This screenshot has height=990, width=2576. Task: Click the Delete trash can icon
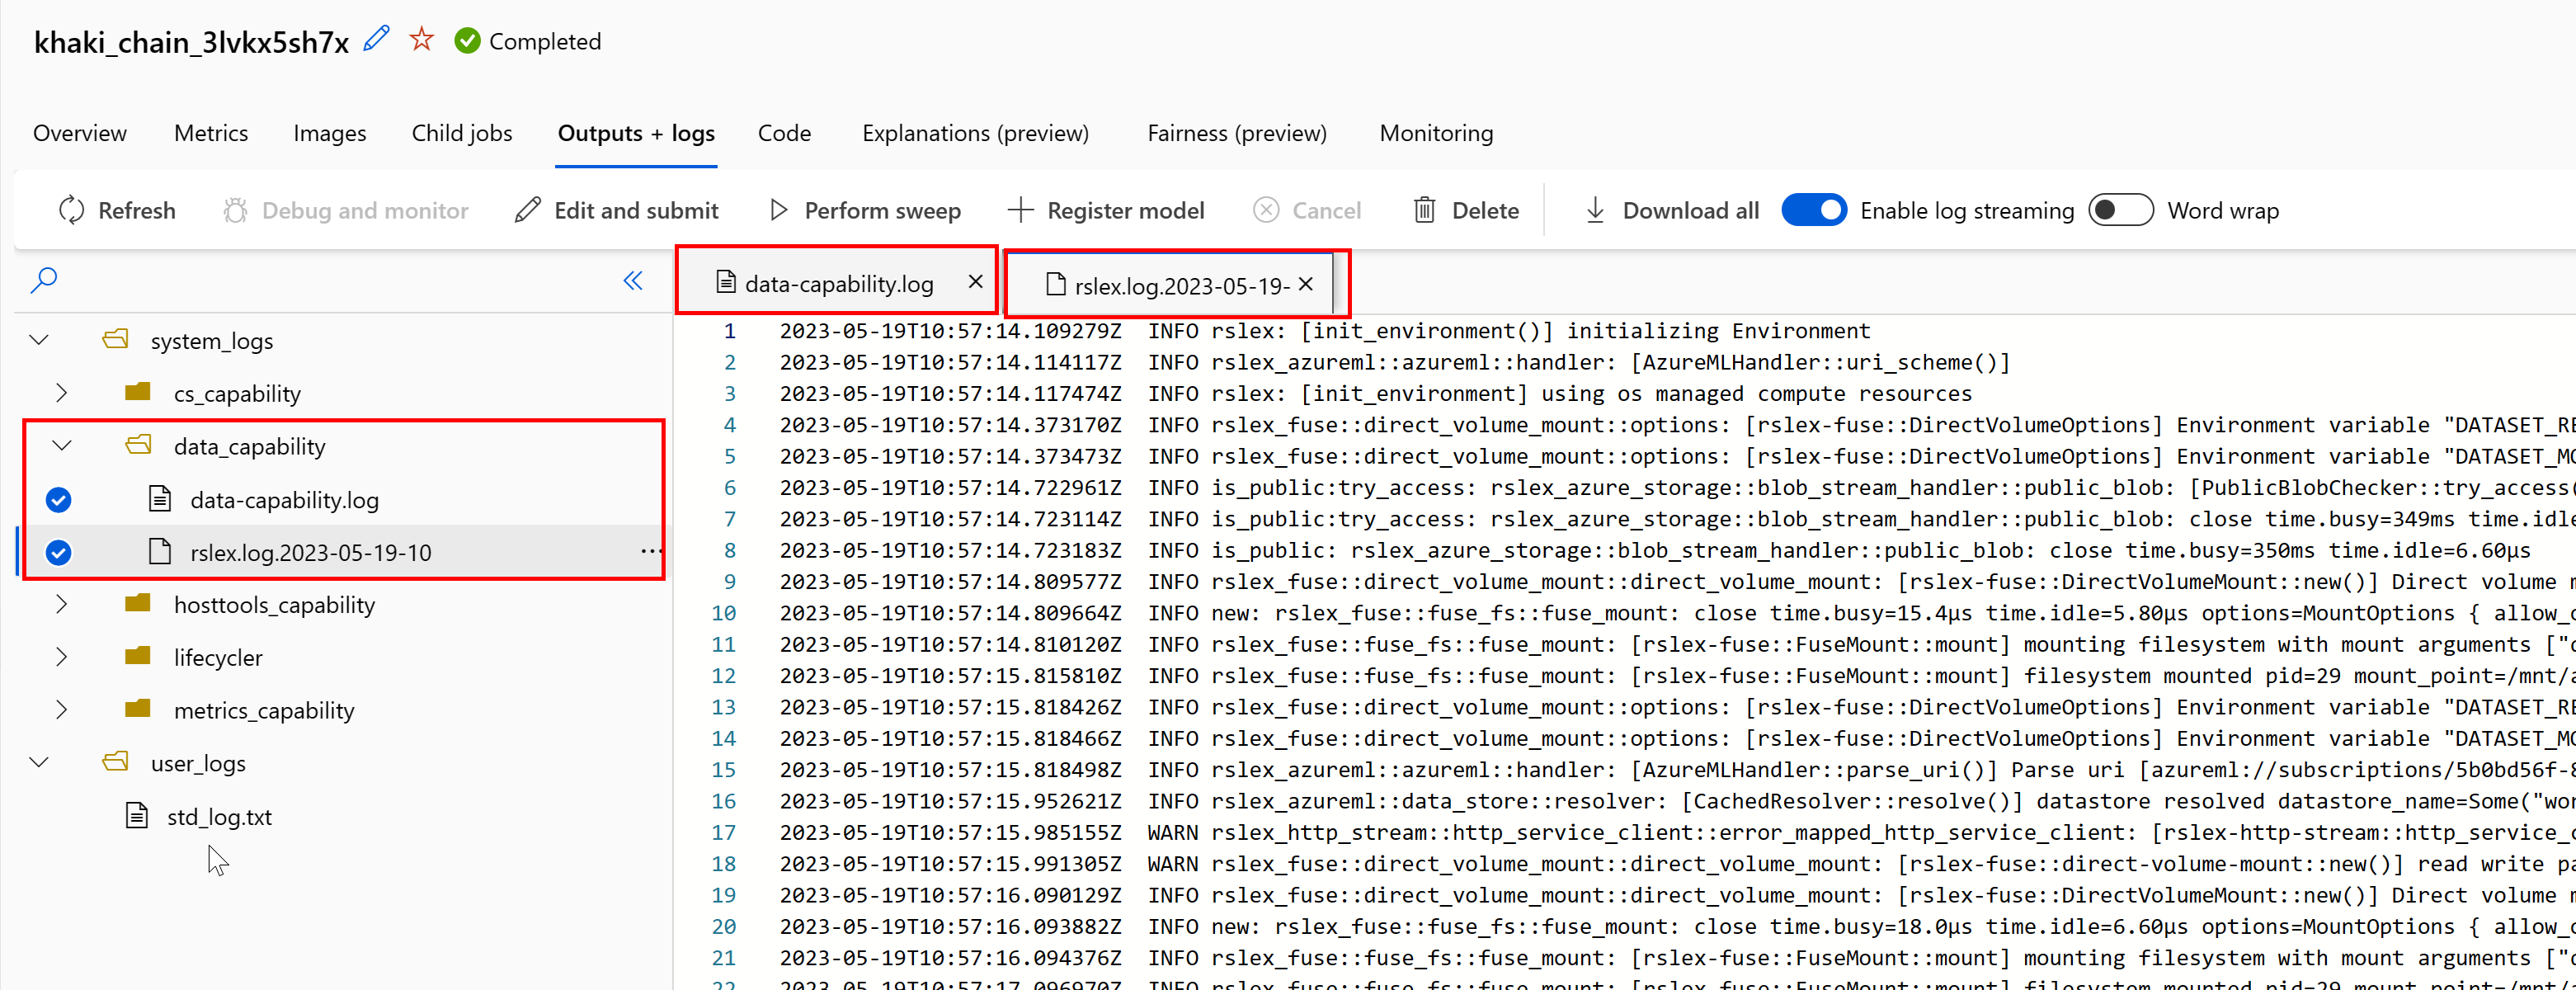[x=1424, y=210]
